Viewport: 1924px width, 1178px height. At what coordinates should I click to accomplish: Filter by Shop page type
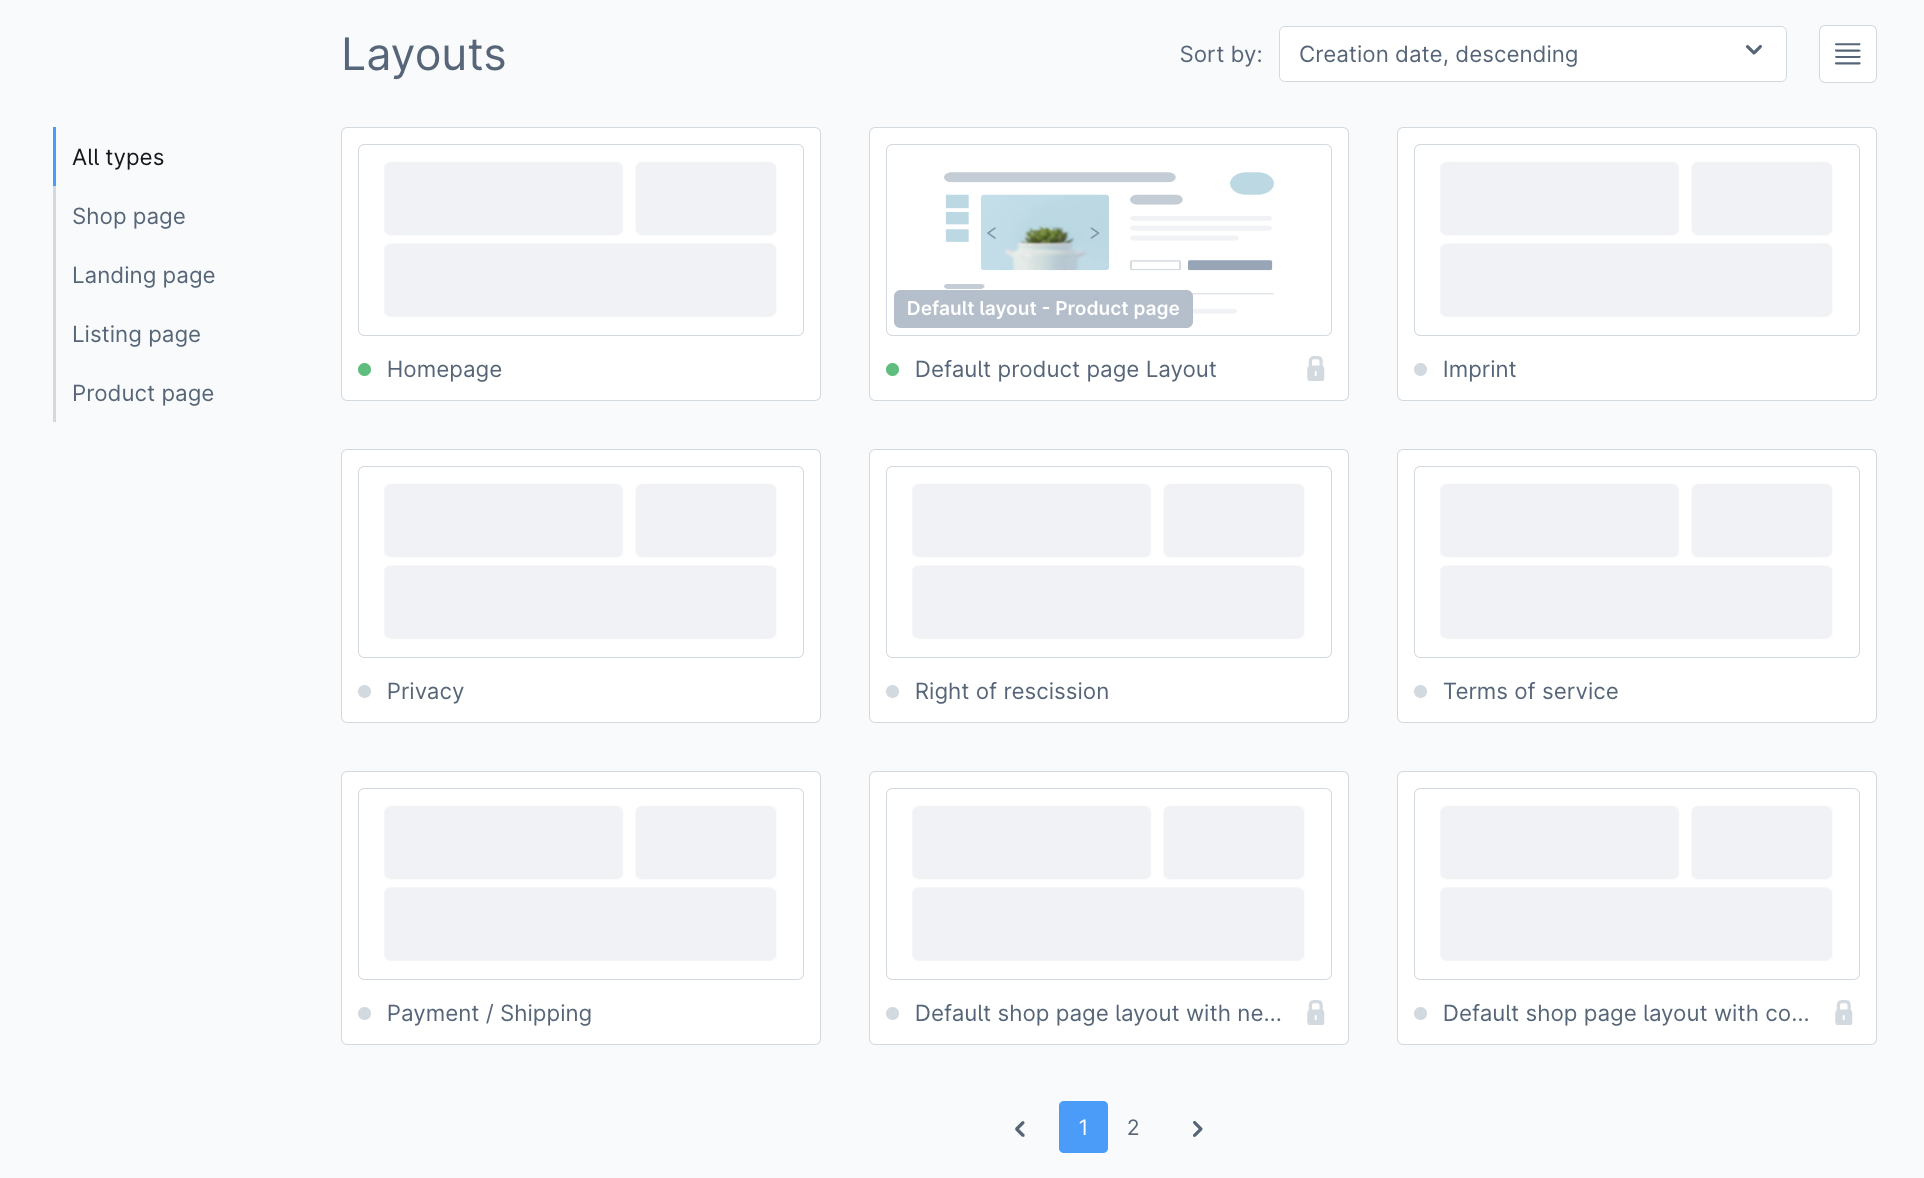pos(128,216)
